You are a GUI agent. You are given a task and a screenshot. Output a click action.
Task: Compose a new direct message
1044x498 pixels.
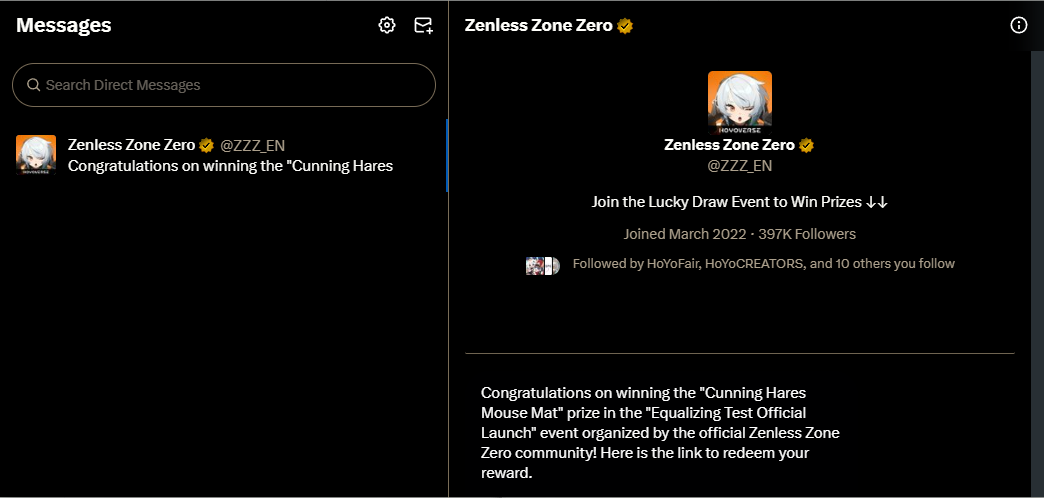[x=424, y=25]
